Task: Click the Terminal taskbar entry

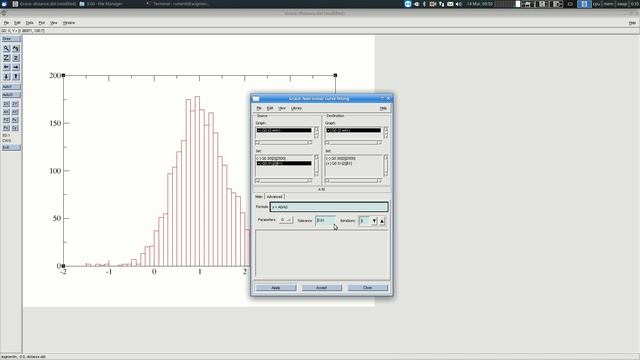Action: click(x=178, y=4)
